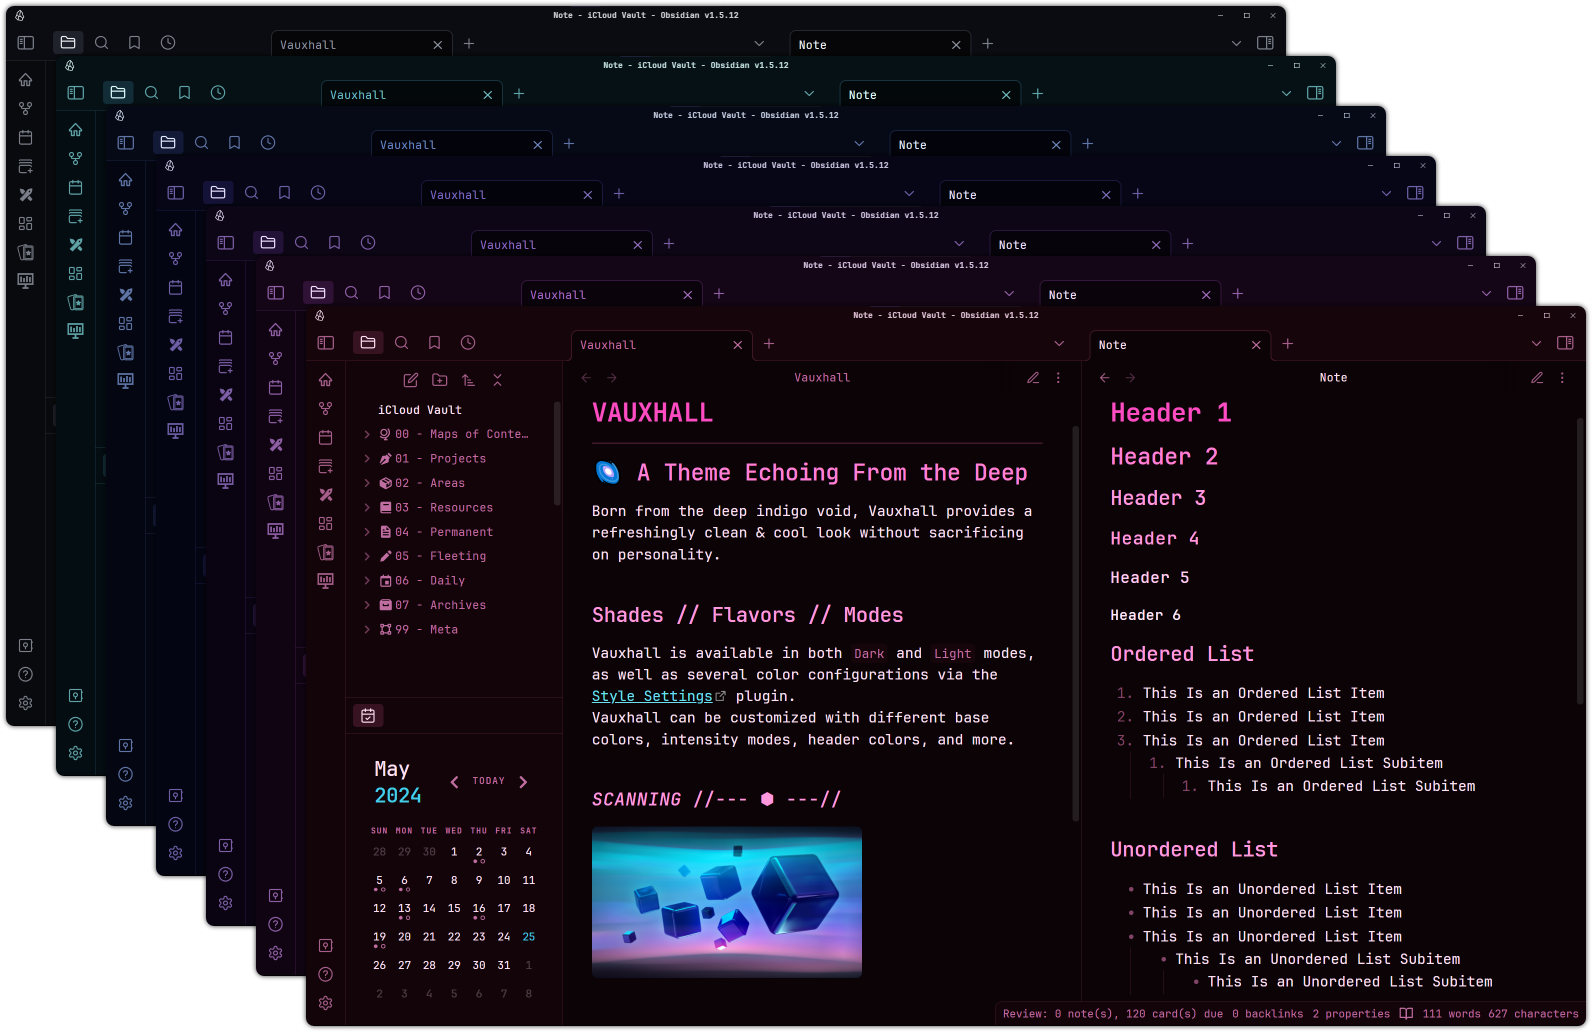This screenshot has height=1032, width=1592.
Task: Open the flashcards icon in the front window ribbon
Action: click(326, 552)
